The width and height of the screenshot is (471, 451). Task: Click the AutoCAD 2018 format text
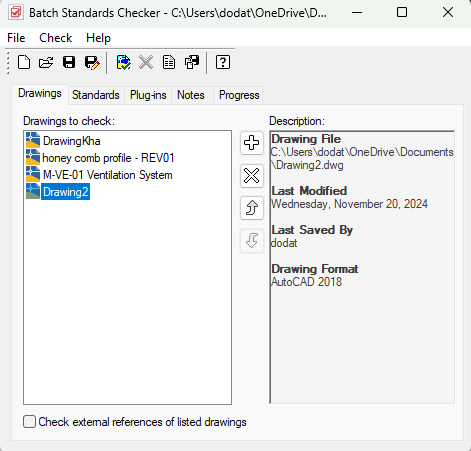click(x=306, y=282)
